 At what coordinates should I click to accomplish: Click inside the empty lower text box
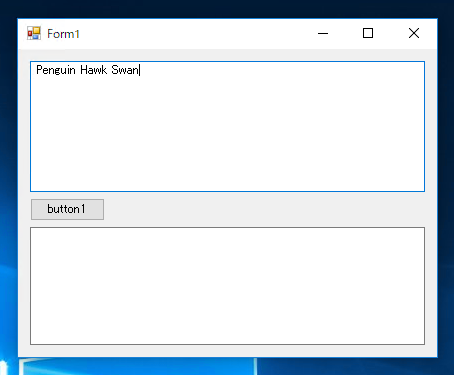227,286
